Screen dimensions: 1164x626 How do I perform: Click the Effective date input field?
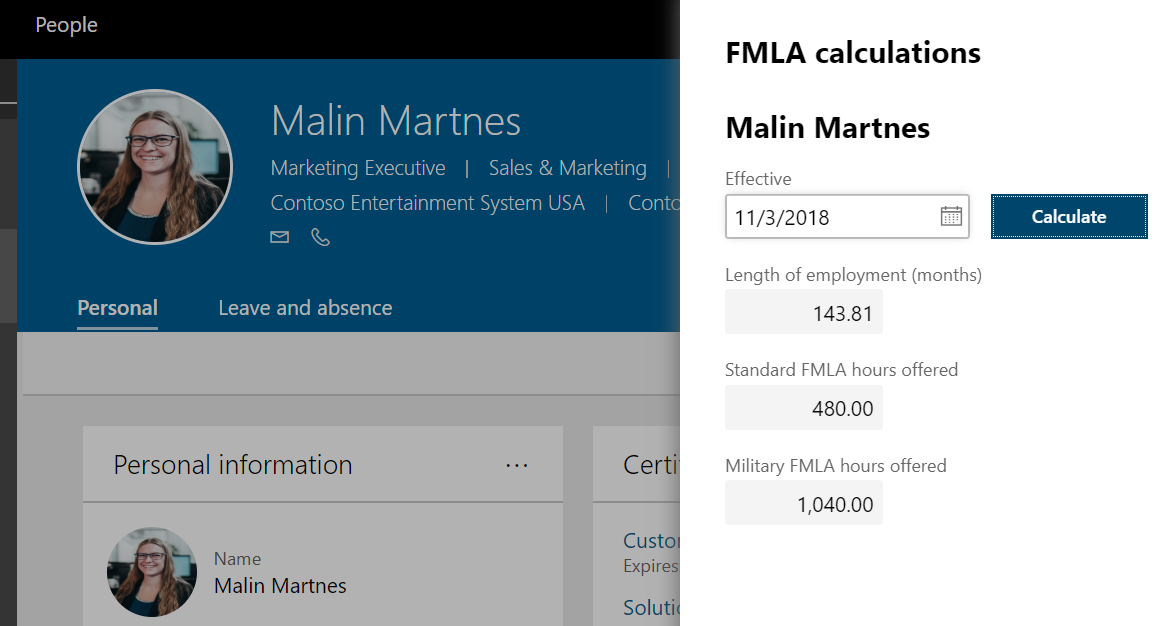(830, 216)
